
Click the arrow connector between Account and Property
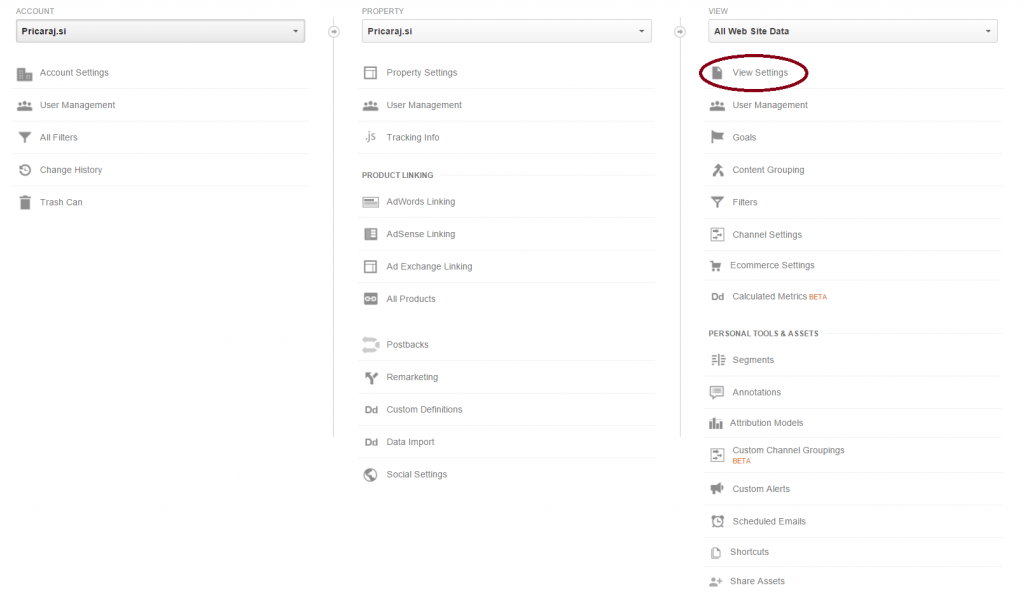tap(334, 32)
